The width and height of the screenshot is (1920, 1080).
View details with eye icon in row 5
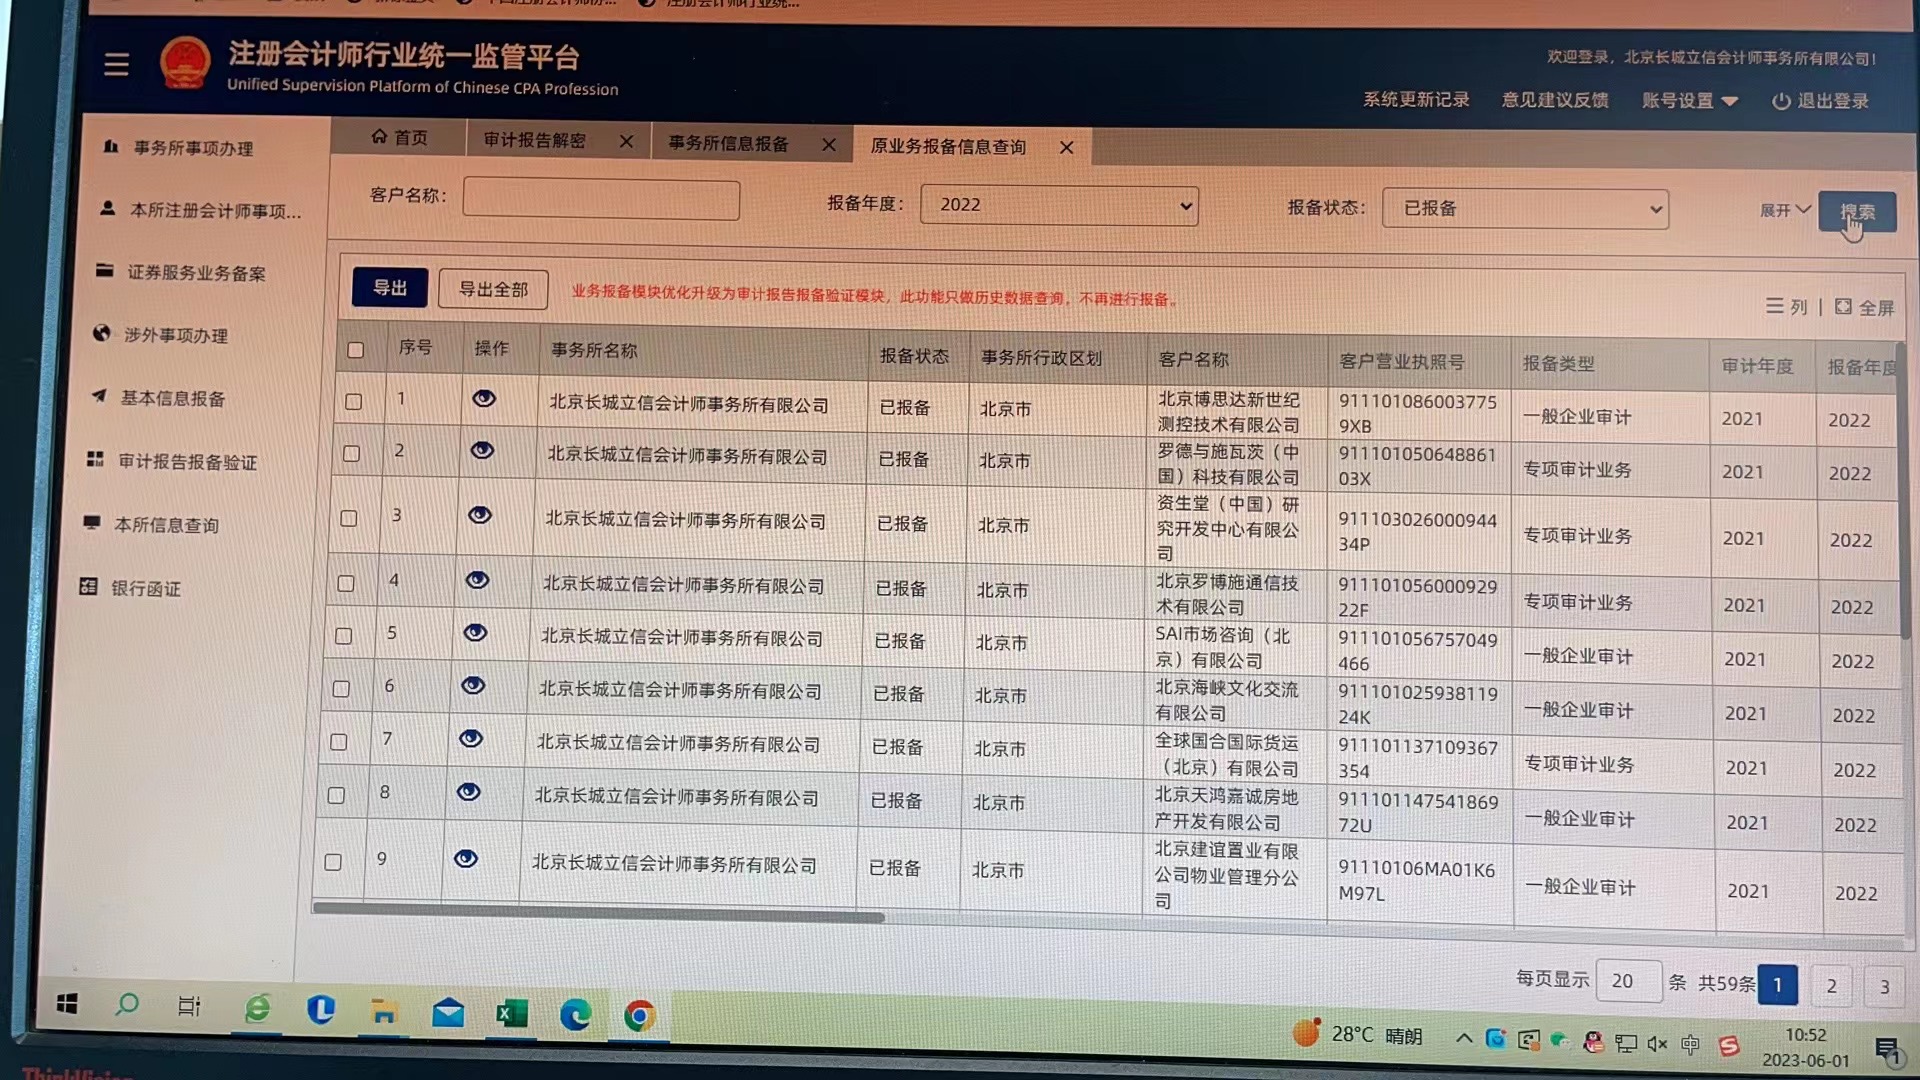click(475, 633)
